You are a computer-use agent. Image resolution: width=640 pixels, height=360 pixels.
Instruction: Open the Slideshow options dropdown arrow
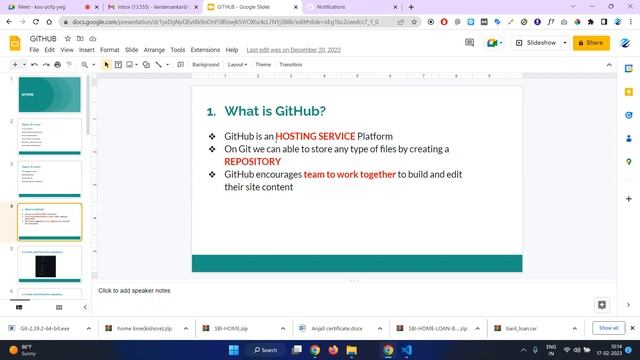click(x=565, y=42)
